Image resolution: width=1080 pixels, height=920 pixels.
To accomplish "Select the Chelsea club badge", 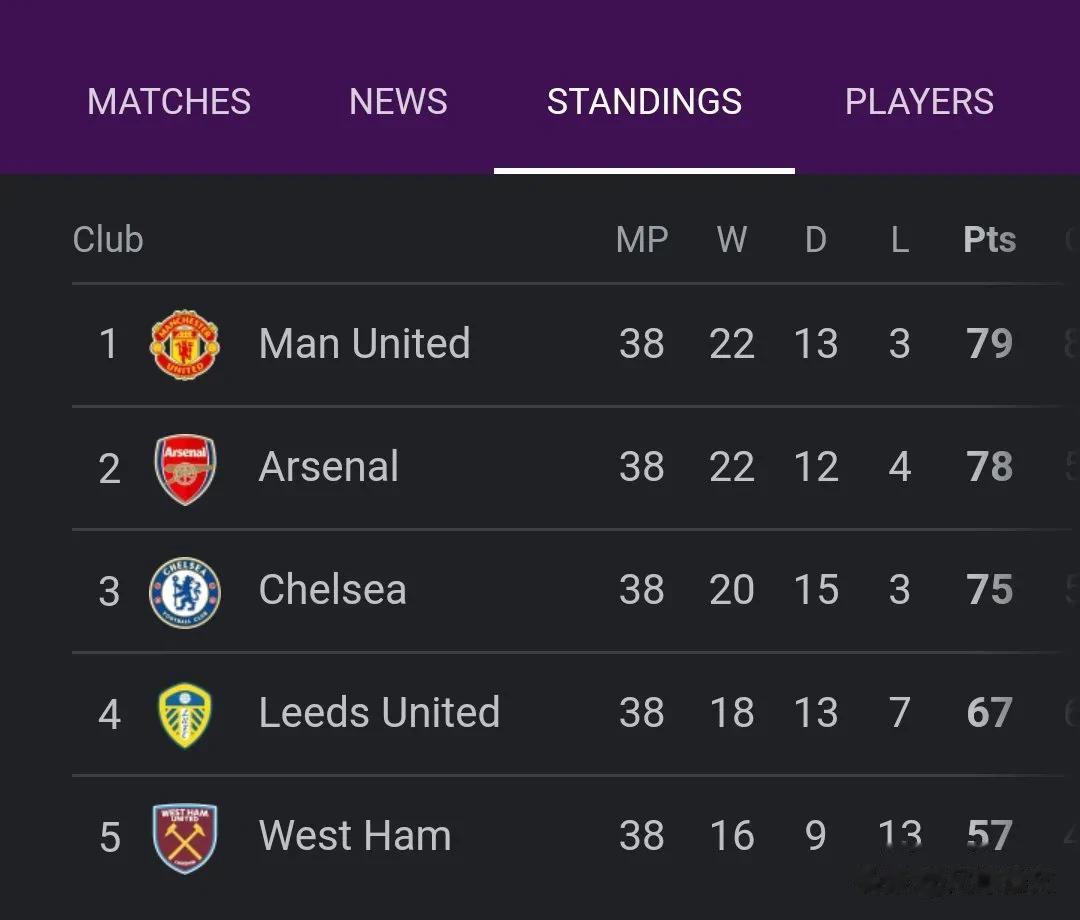I will tap(185, 592).
